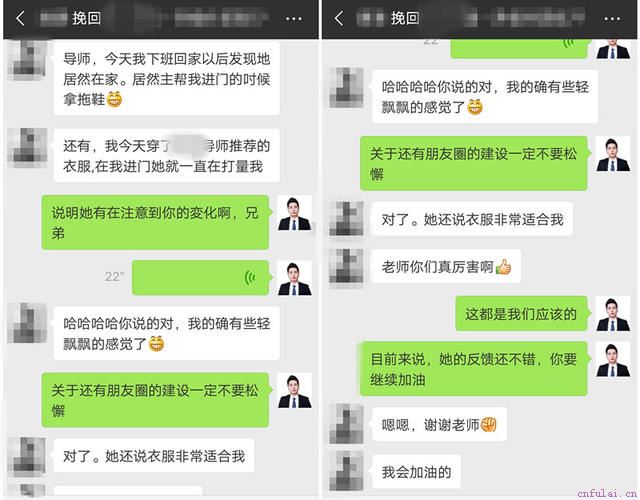Tap blurred avatar beside '老师你们真厉害啊' message
Screen dimensions: 640x500
[x=346, y=266]
